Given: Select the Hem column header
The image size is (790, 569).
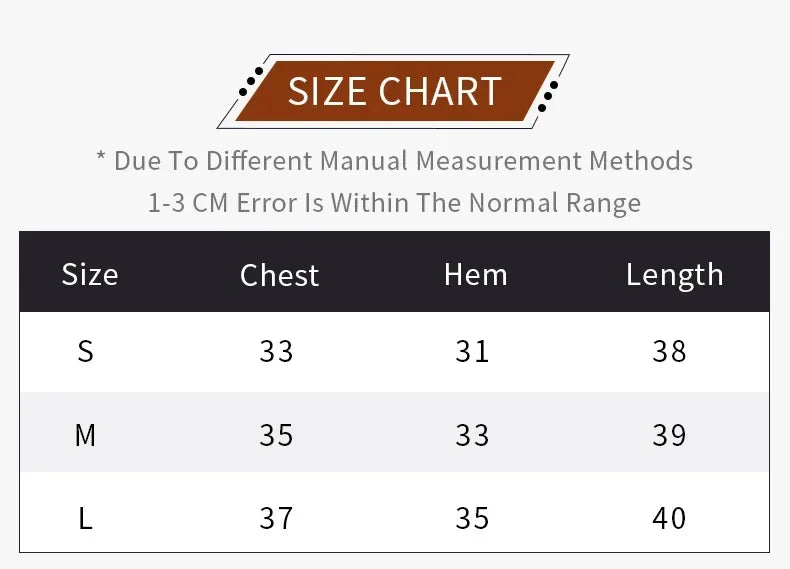Looking at the screenshot, I should 475,274.
